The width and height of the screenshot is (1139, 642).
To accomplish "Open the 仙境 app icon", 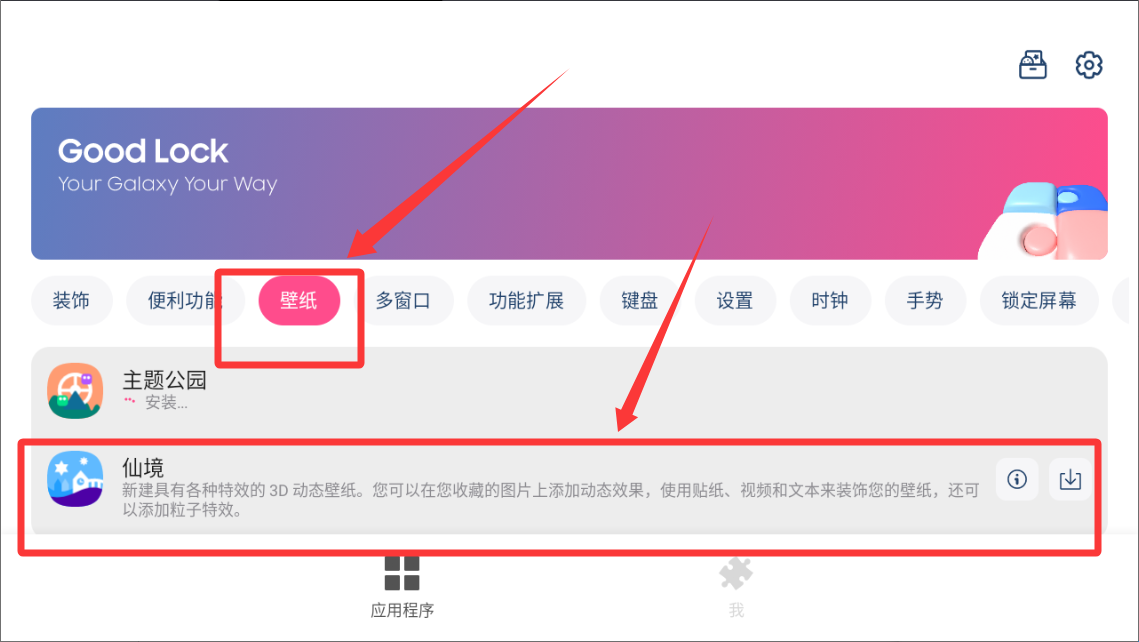I will pos(76,479).
